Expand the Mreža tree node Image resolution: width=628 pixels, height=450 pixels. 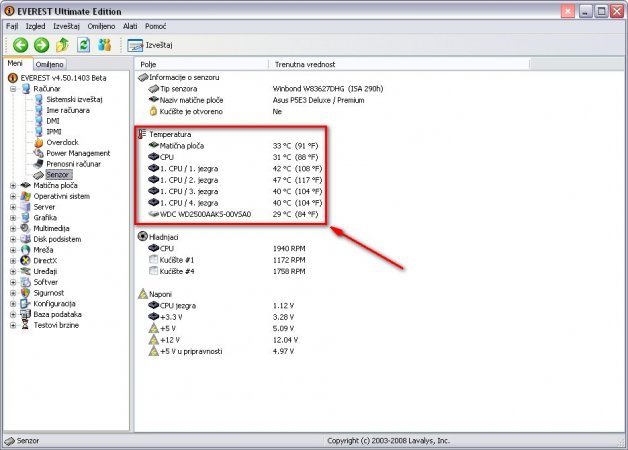pyautogui.click(x=13, y=250)
